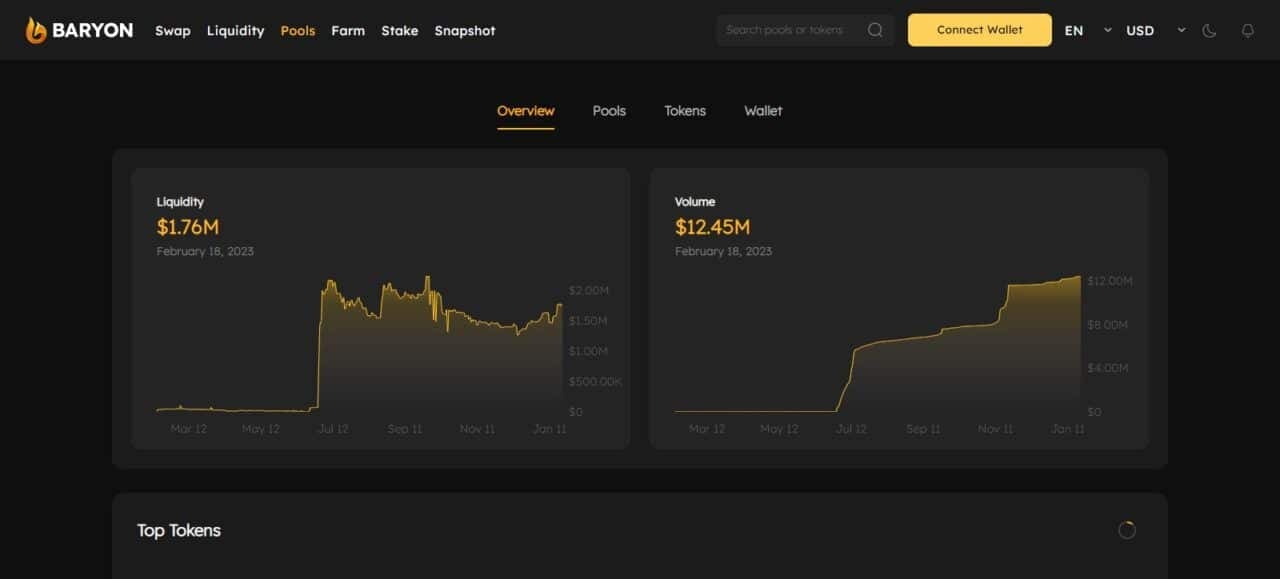Viewport: 1280px width, 579px height.
Task: Open the Snapshot page
Action: (465, 31)
